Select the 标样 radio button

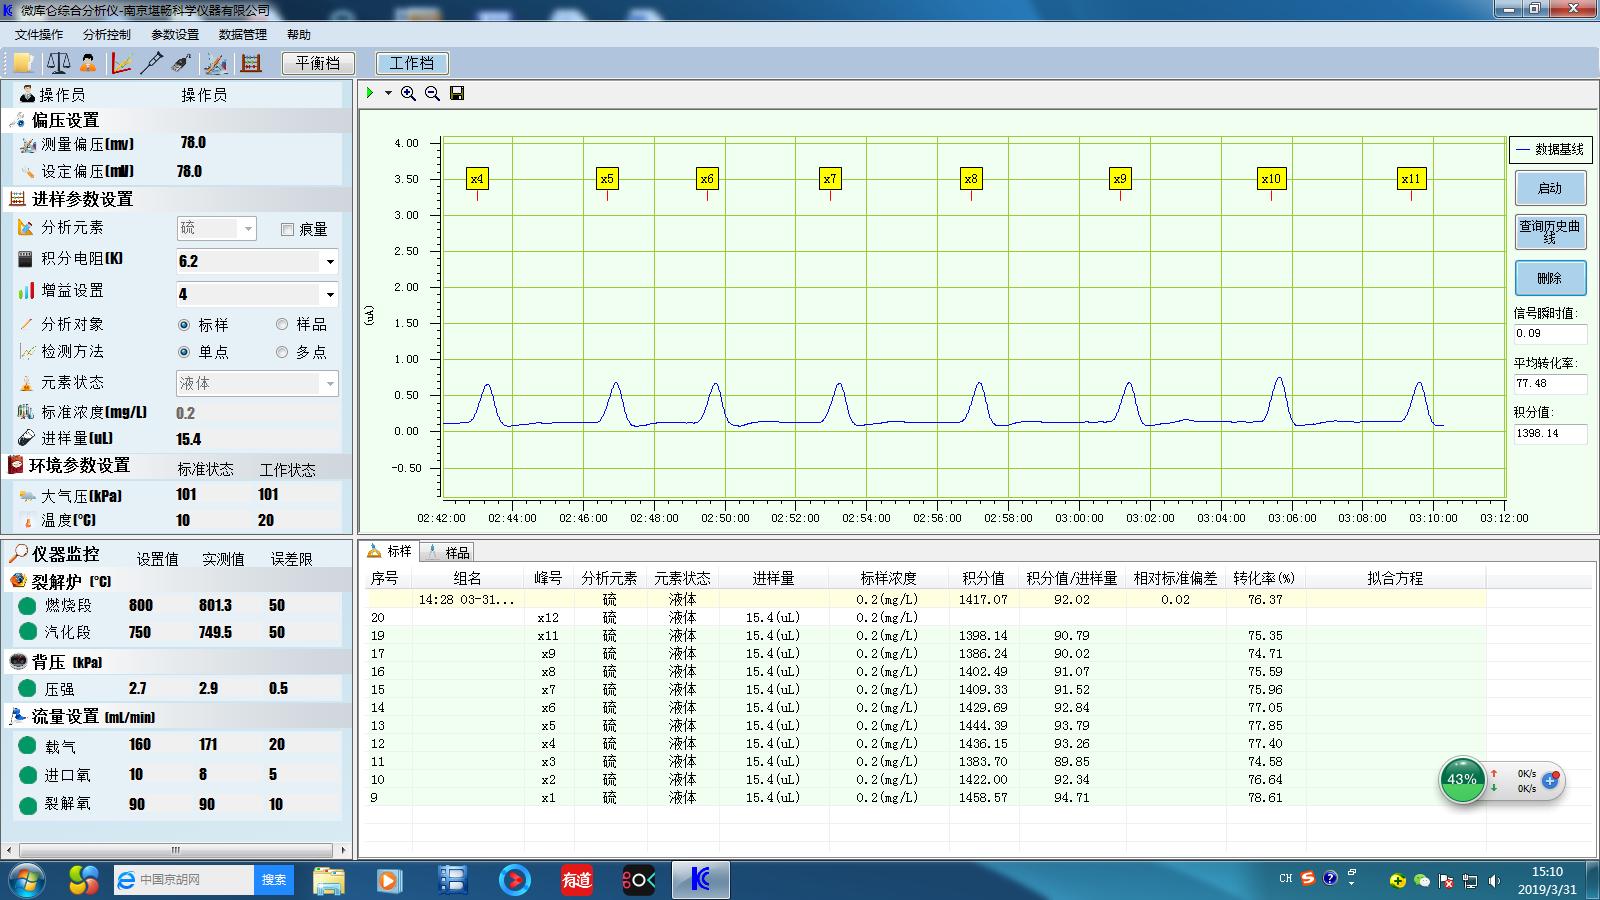coord(184,325)
